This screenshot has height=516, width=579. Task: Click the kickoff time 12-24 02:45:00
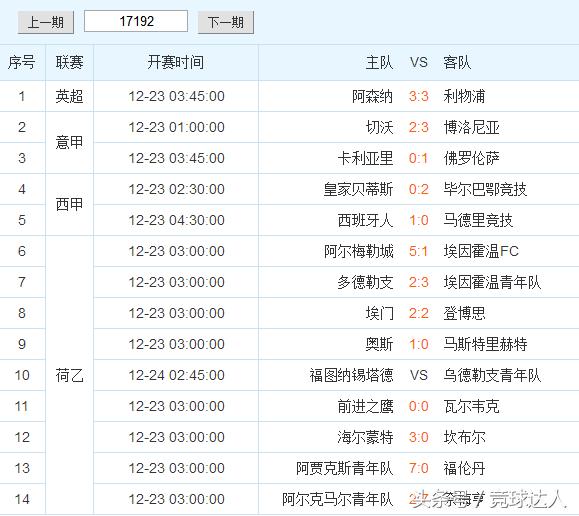[x=177, y=376]
